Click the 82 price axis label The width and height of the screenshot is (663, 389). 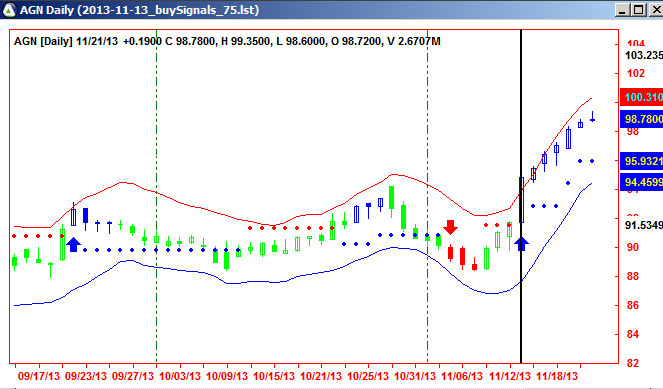[x=633, y=363]
